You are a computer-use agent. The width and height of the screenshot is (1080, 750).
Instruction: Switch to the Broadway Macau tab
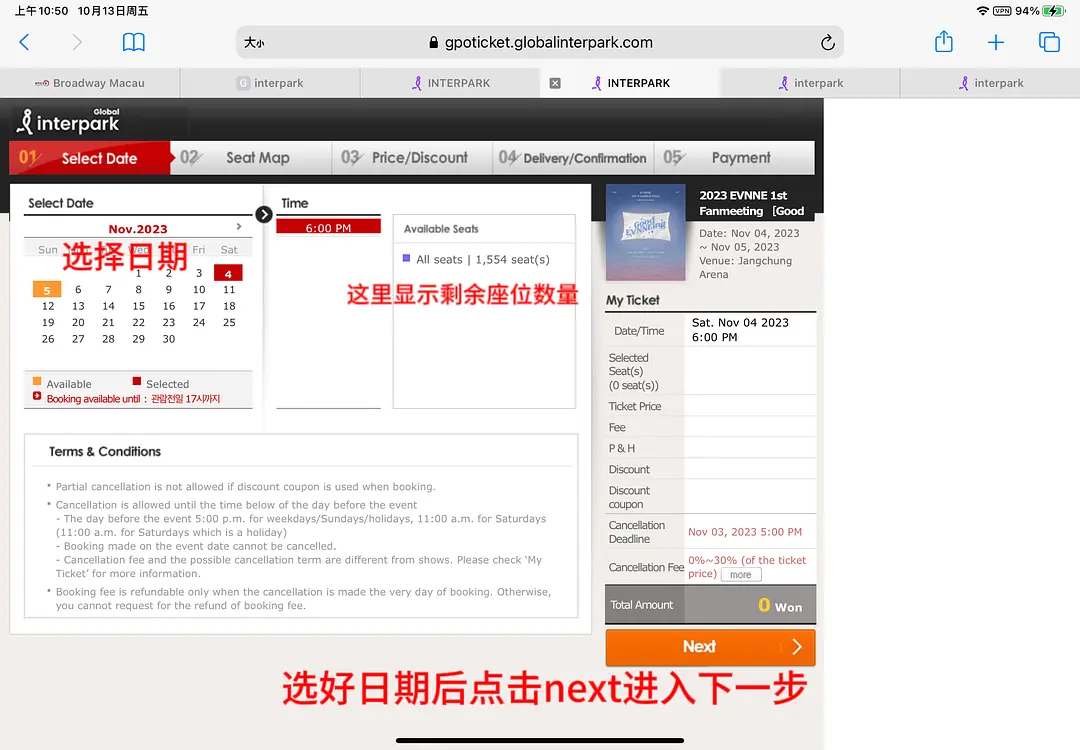tap(90, 83)
